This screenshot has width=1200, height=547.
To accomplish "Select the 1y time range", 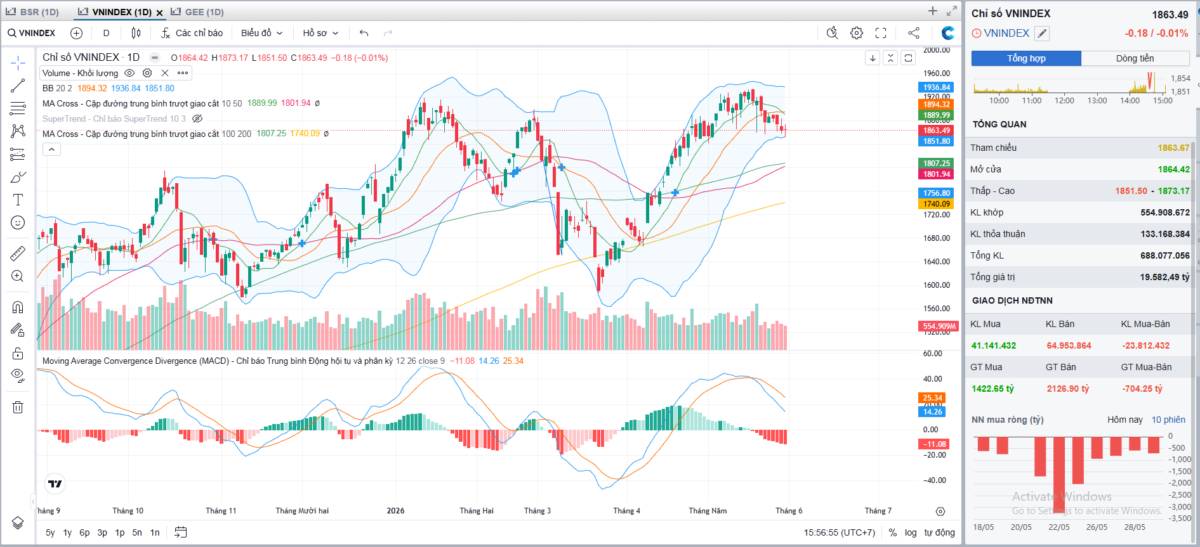I will pyautogui.click(x=67, y=532).
